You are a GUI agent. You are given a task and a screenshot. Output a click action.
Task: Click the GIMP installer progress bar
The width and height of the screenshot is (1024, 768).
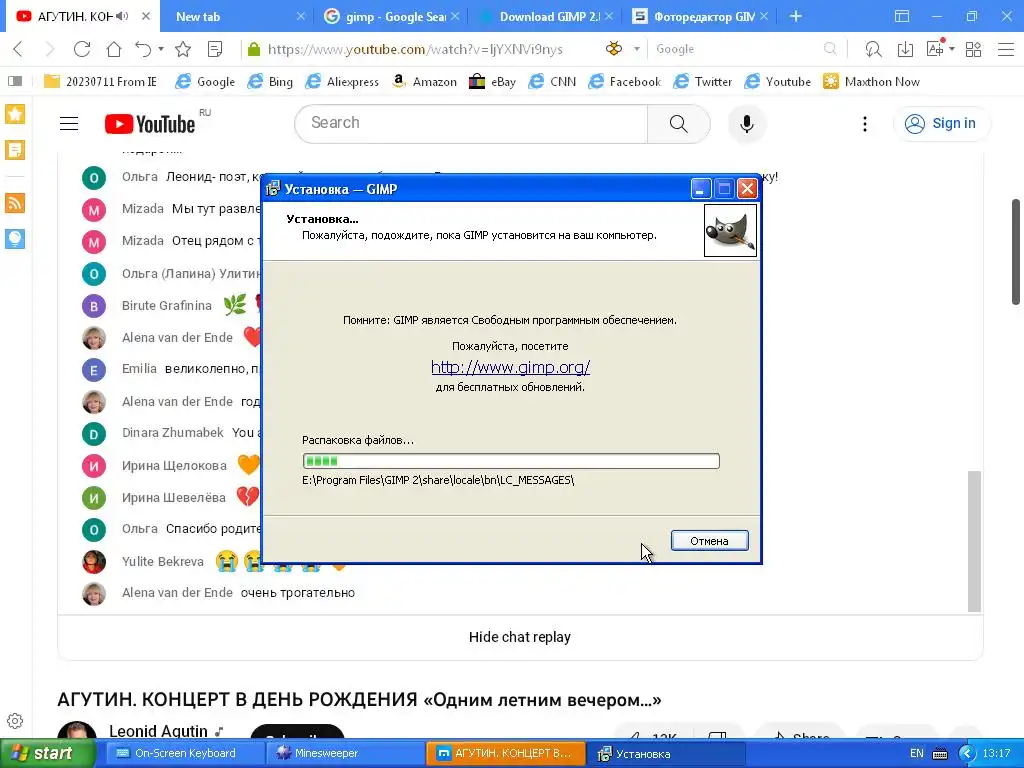click(511, 461)
